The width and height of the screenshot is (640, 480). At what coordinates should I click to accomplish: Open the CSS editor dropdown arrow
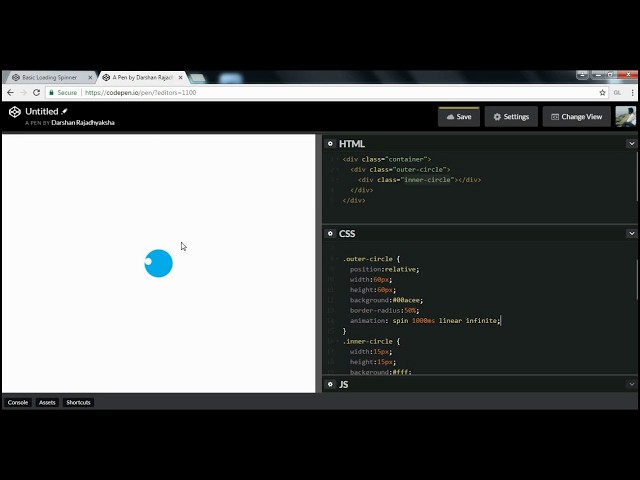(x=631, y=233)
